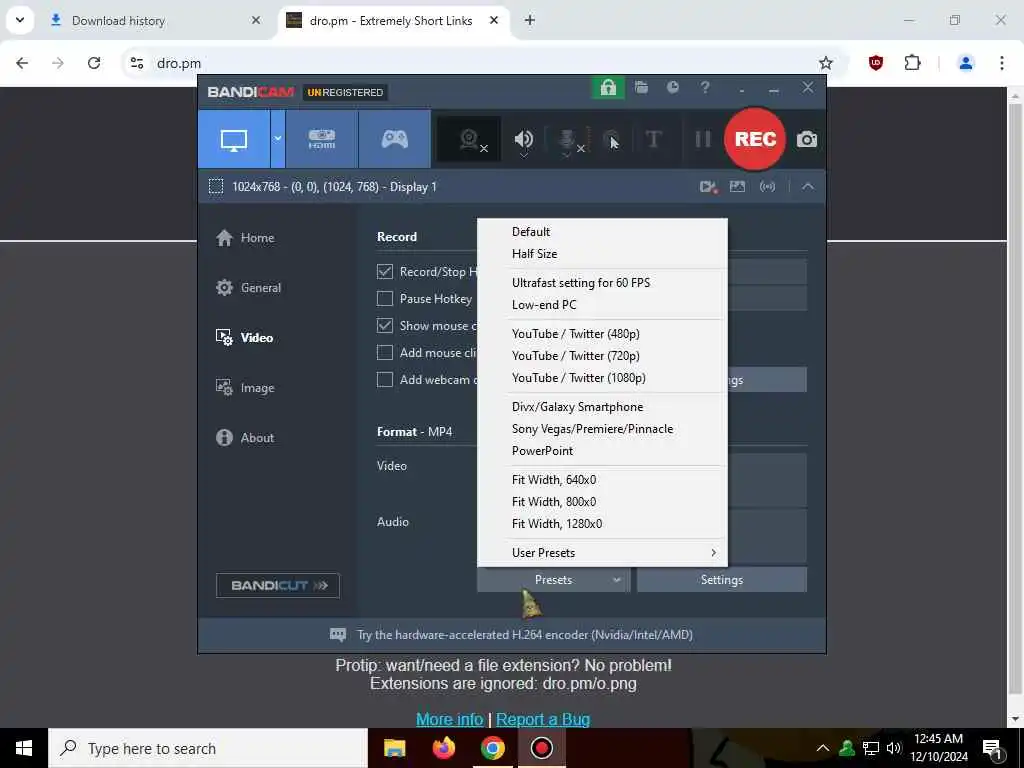Open format Settings button
Screen dimensions: 1024x768
722,580
